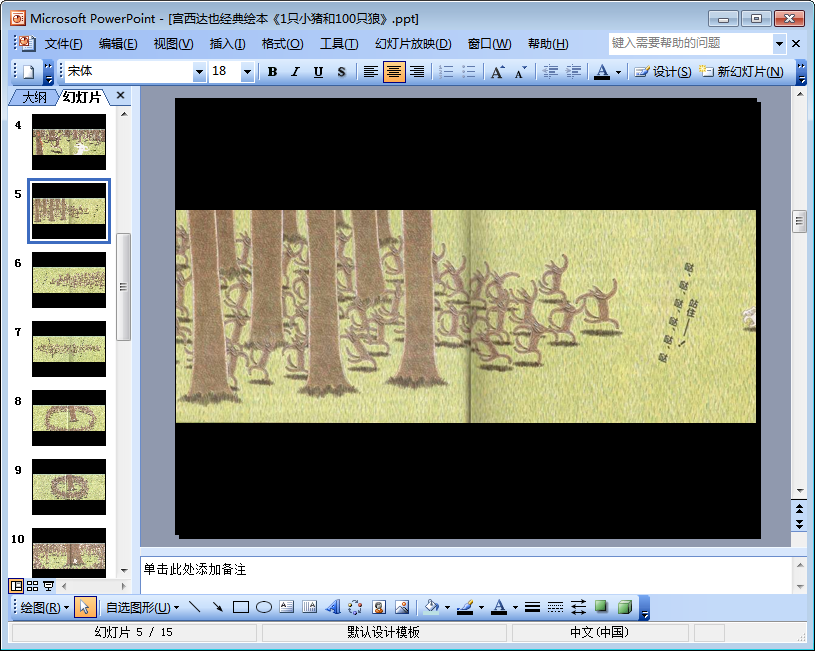815x651 pixels.
Task: Click the help question input box
Action: (690, 43)
